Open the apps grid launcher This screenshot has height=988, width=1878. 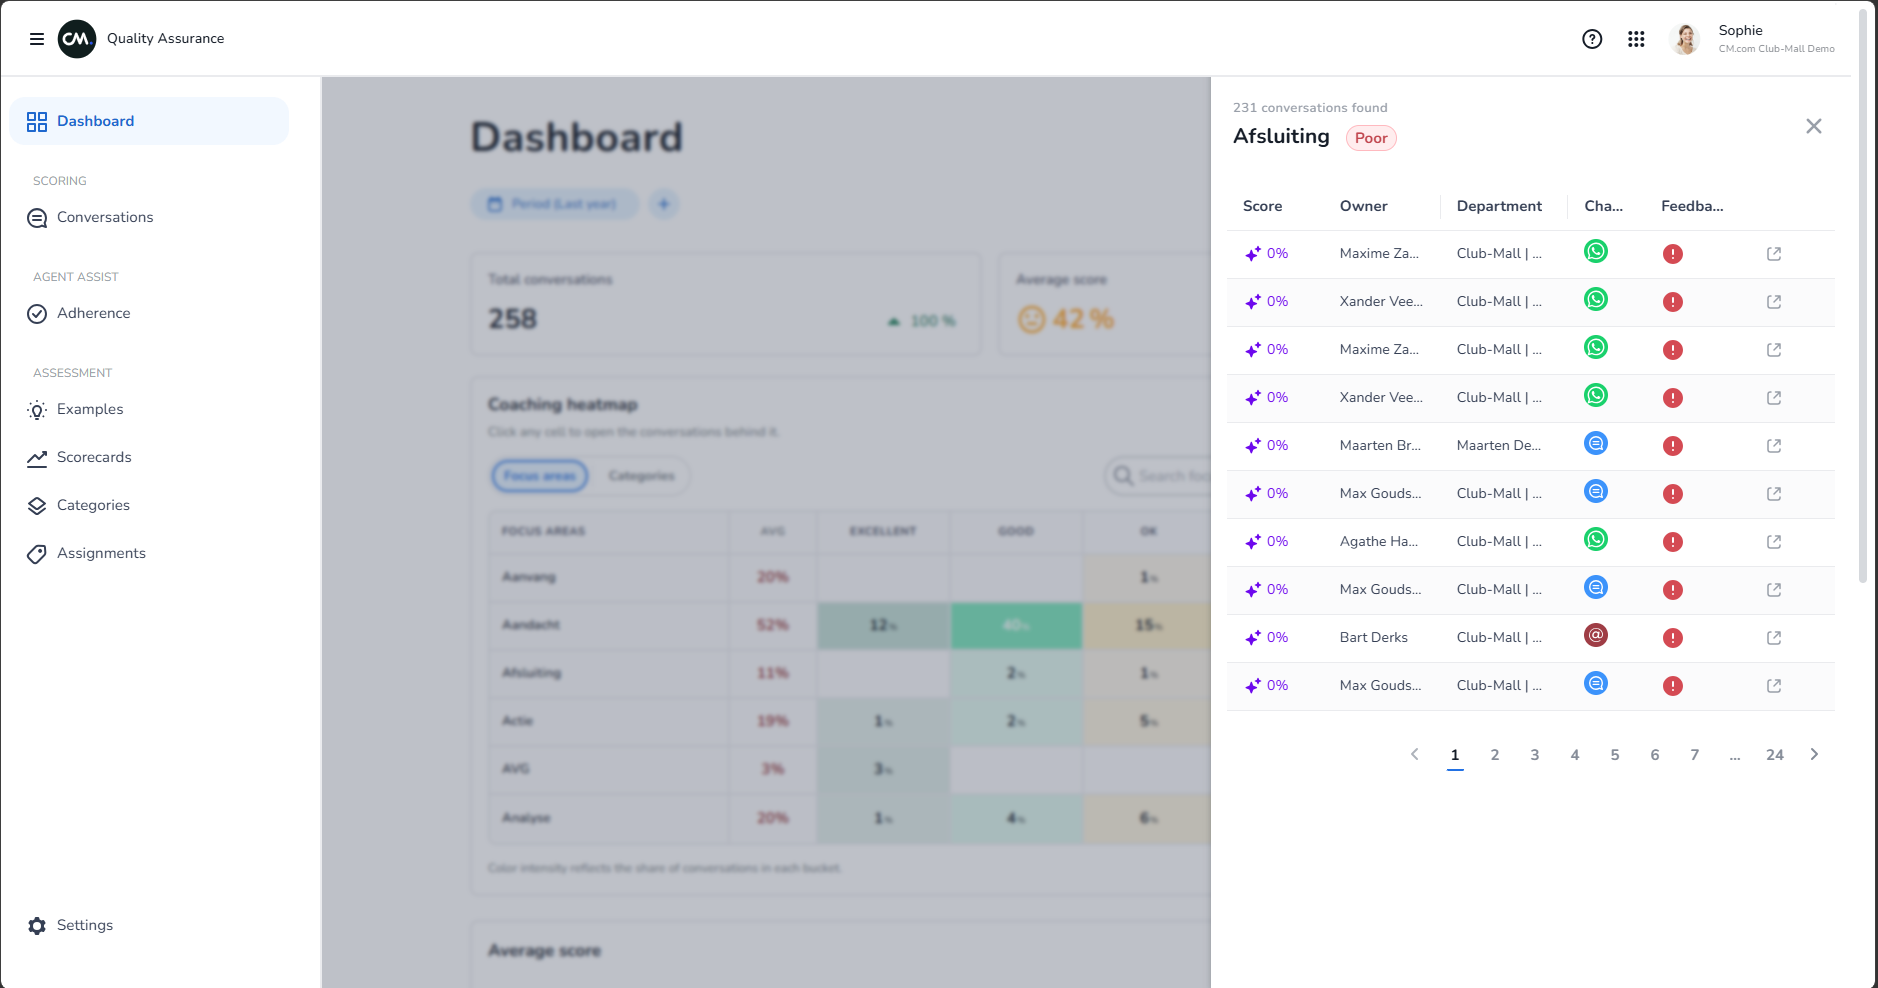coord(1636,39)
